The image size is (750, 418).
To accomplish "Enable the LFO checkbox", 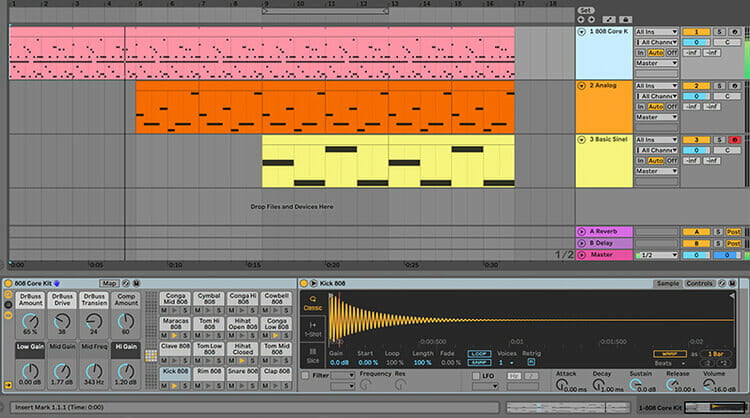I will [x=475, y=375].
